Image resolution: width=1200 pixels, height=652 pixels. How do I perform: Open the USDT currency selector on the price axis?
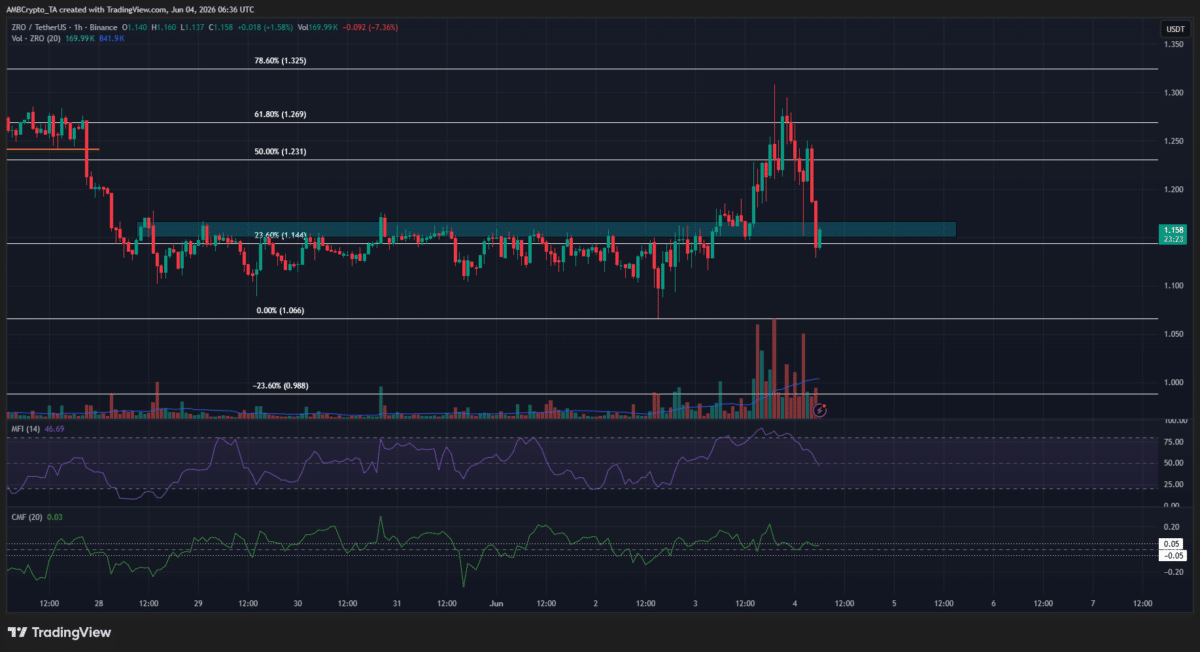click(x=1175, y=30)
